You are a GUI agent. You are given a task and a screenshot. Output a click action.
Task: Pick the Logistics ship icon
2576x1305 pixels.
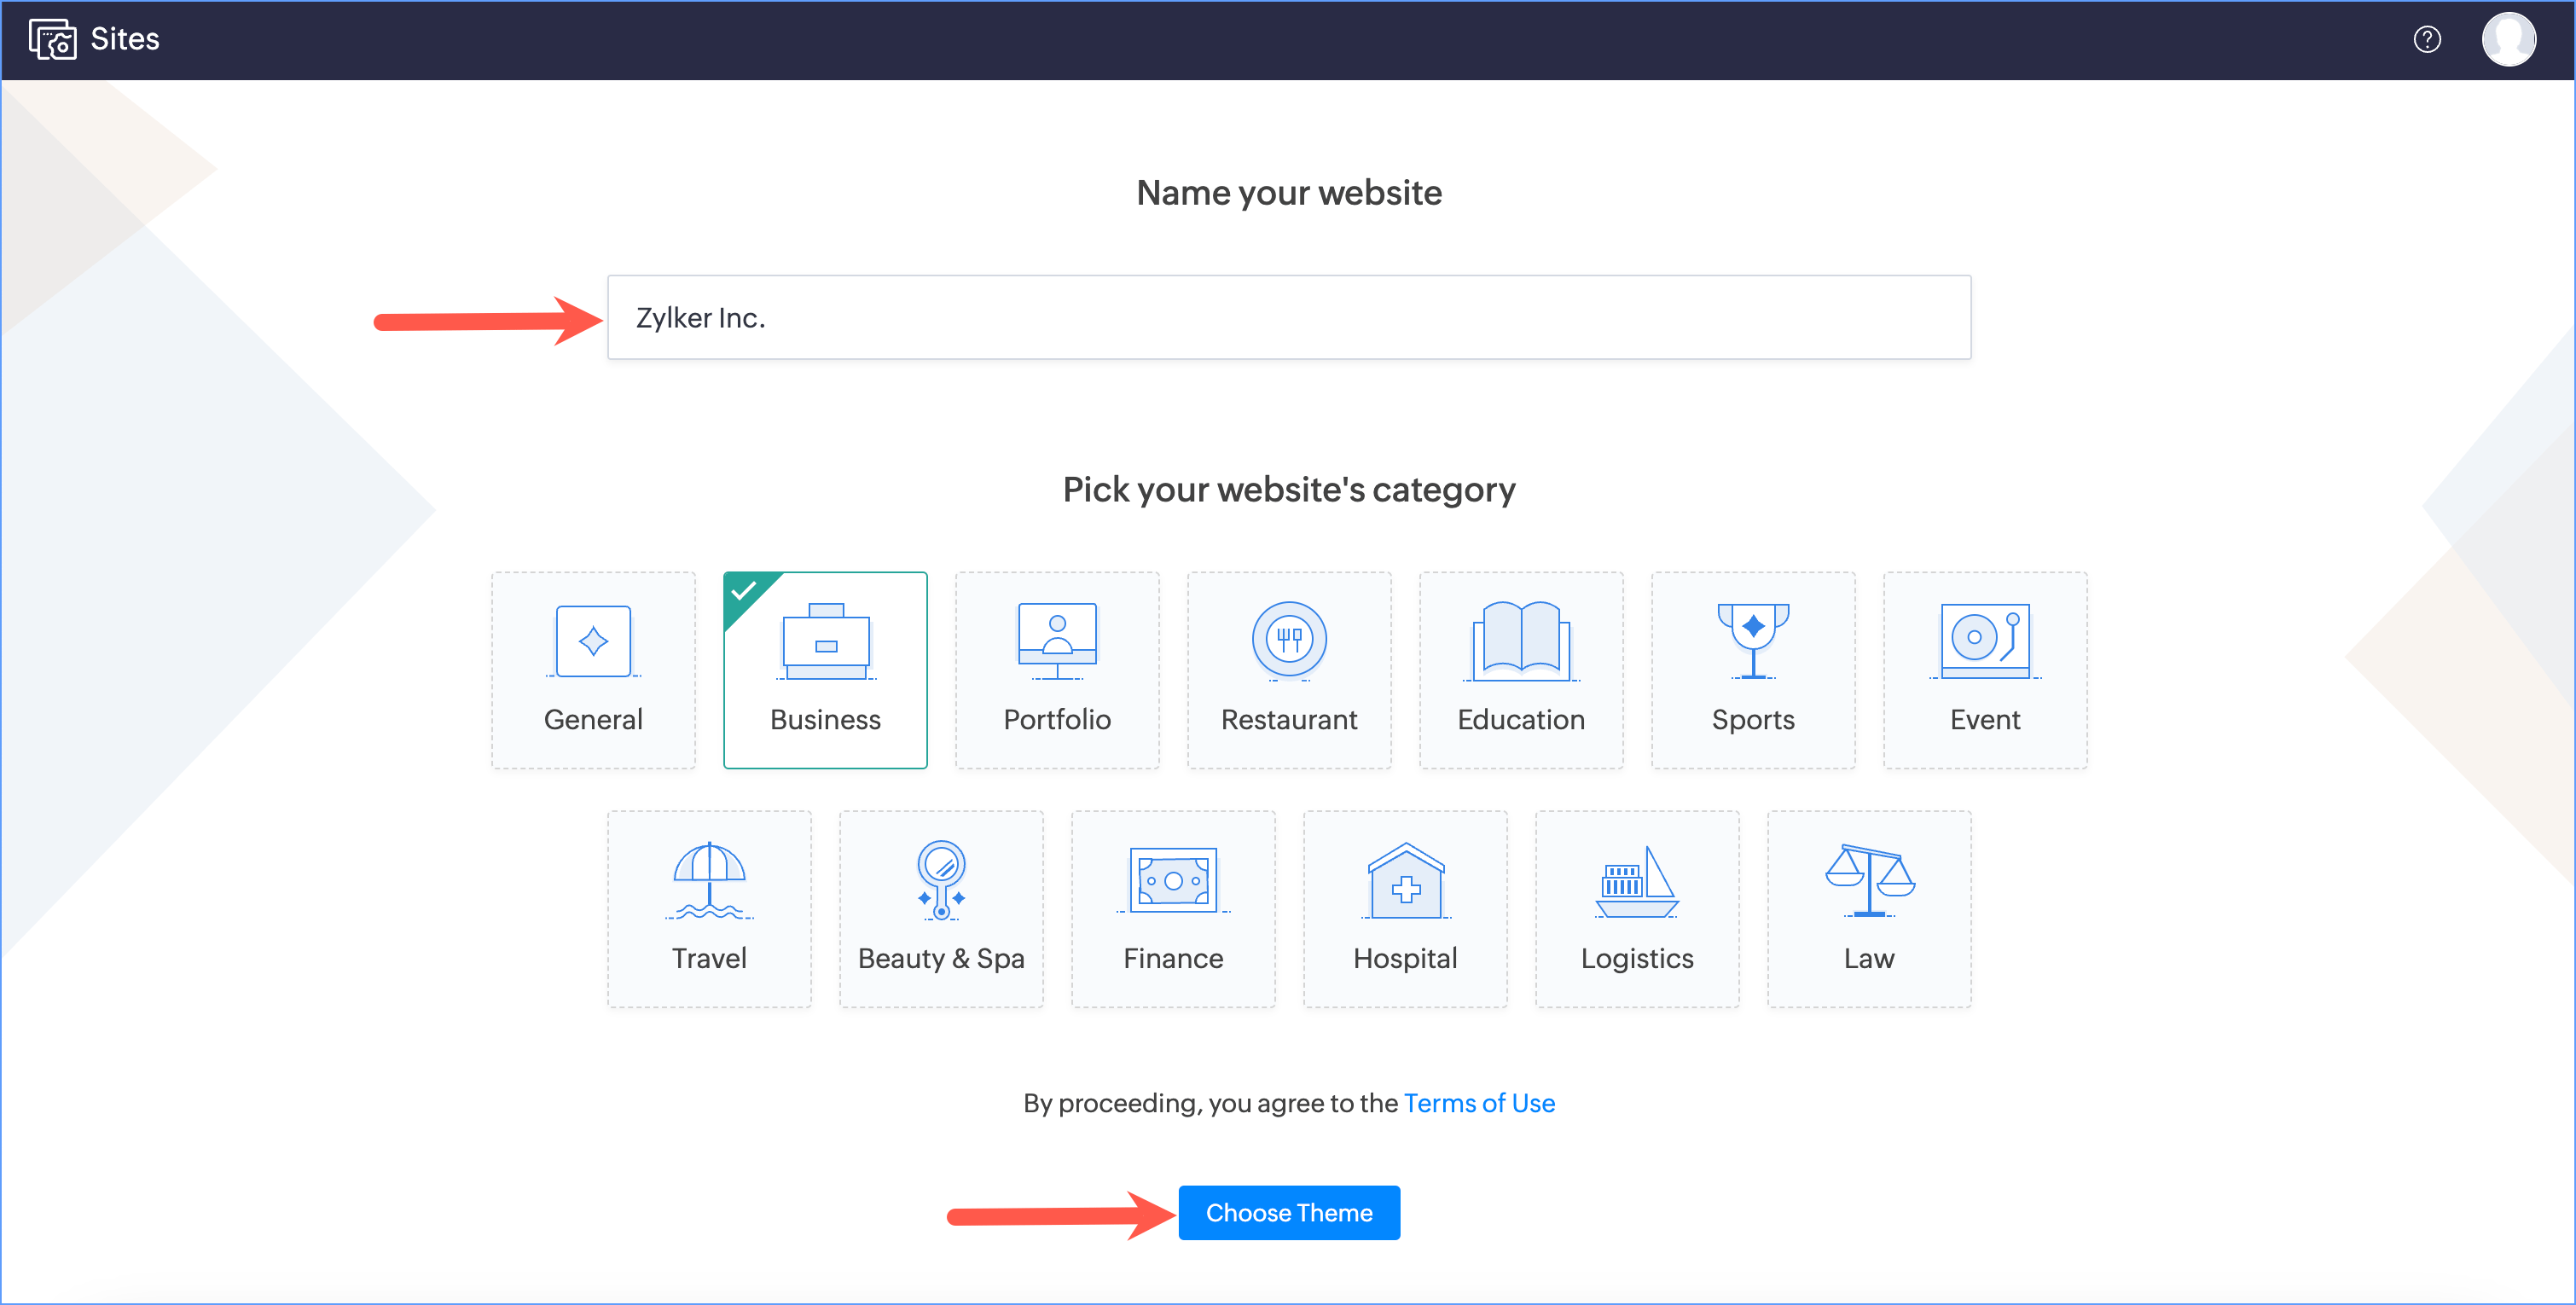pos(1636,880)
